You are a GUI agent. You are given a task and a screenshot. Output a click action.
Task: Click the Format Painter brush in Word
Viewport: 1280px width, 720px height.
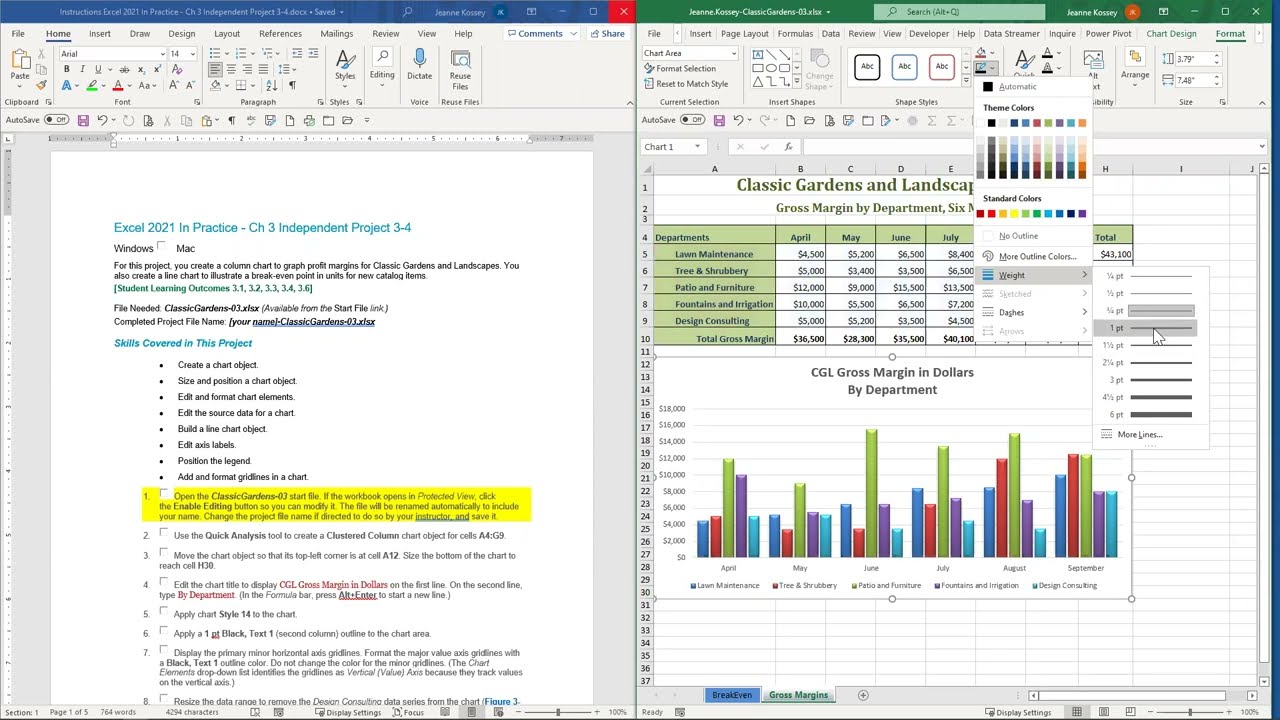(42, 86)
